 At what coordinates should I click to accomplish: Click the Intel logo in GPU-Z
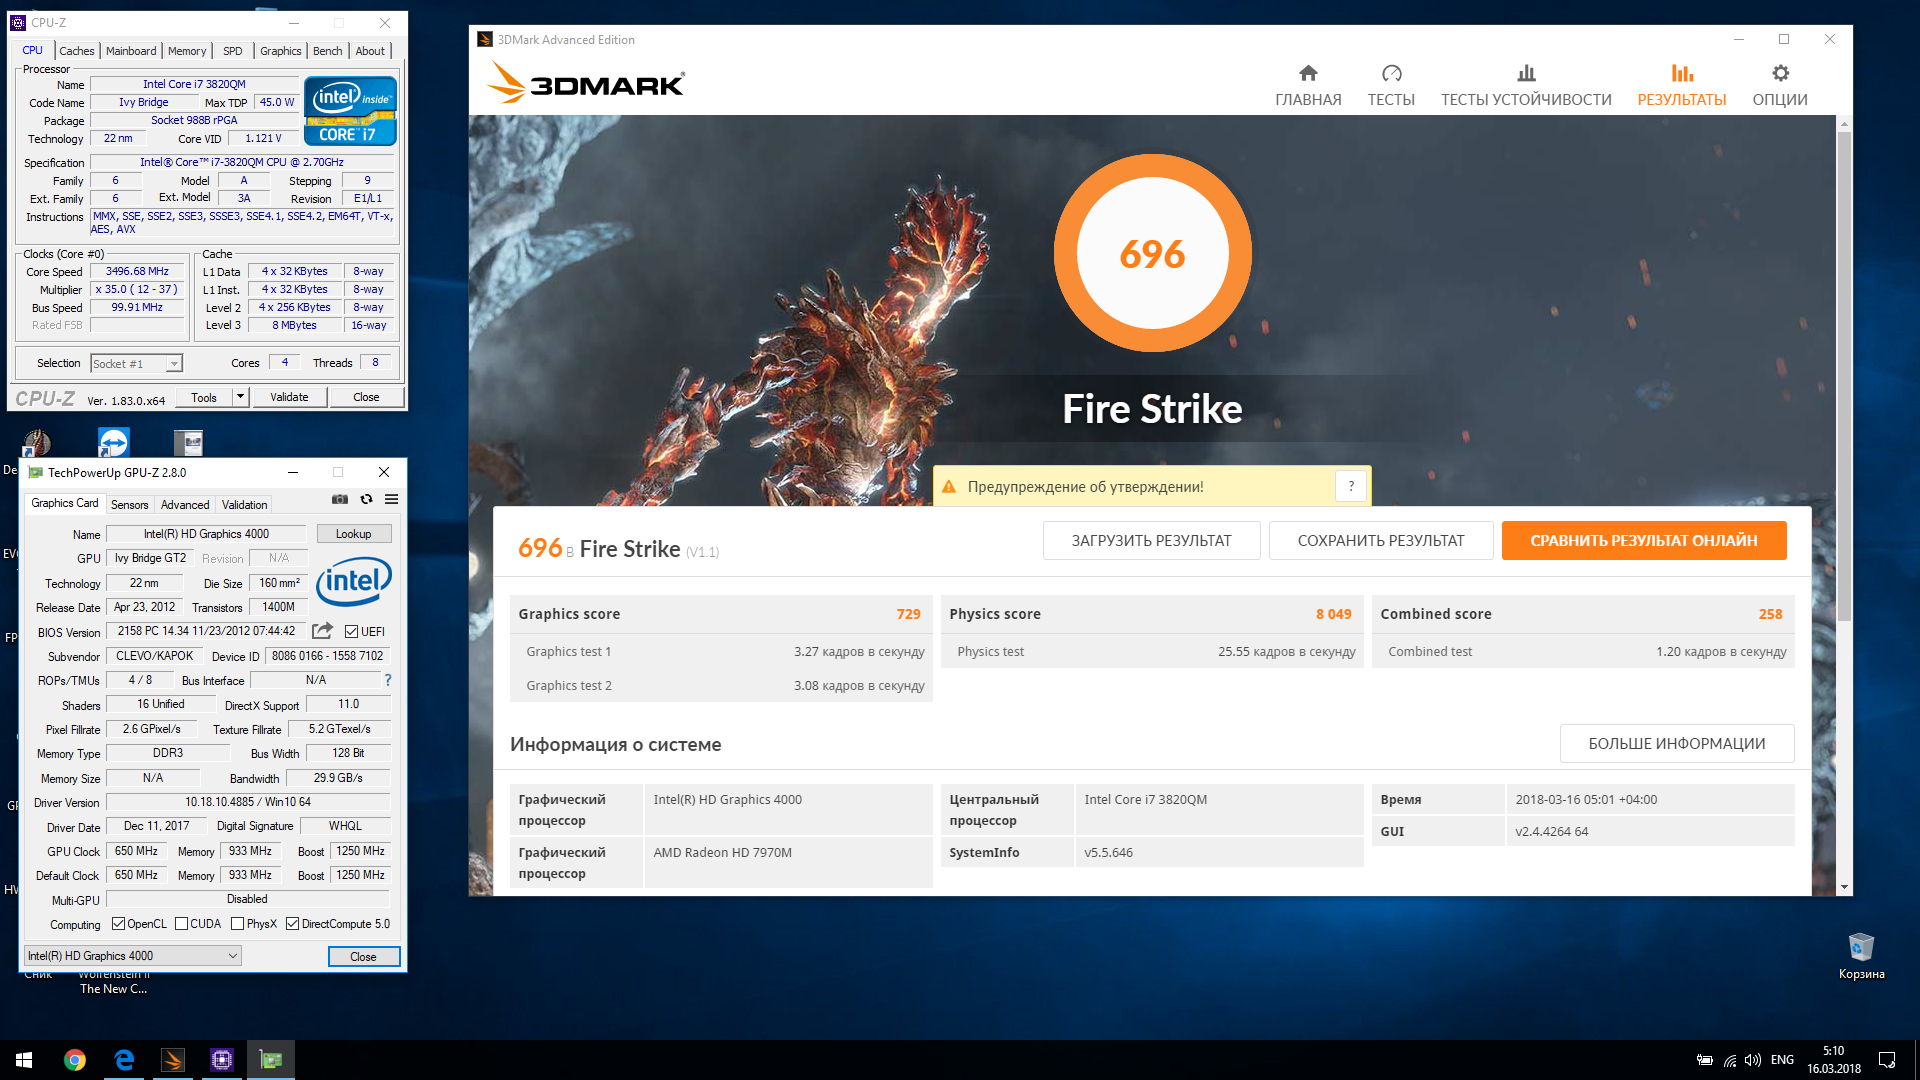click(x=354, y=581)
